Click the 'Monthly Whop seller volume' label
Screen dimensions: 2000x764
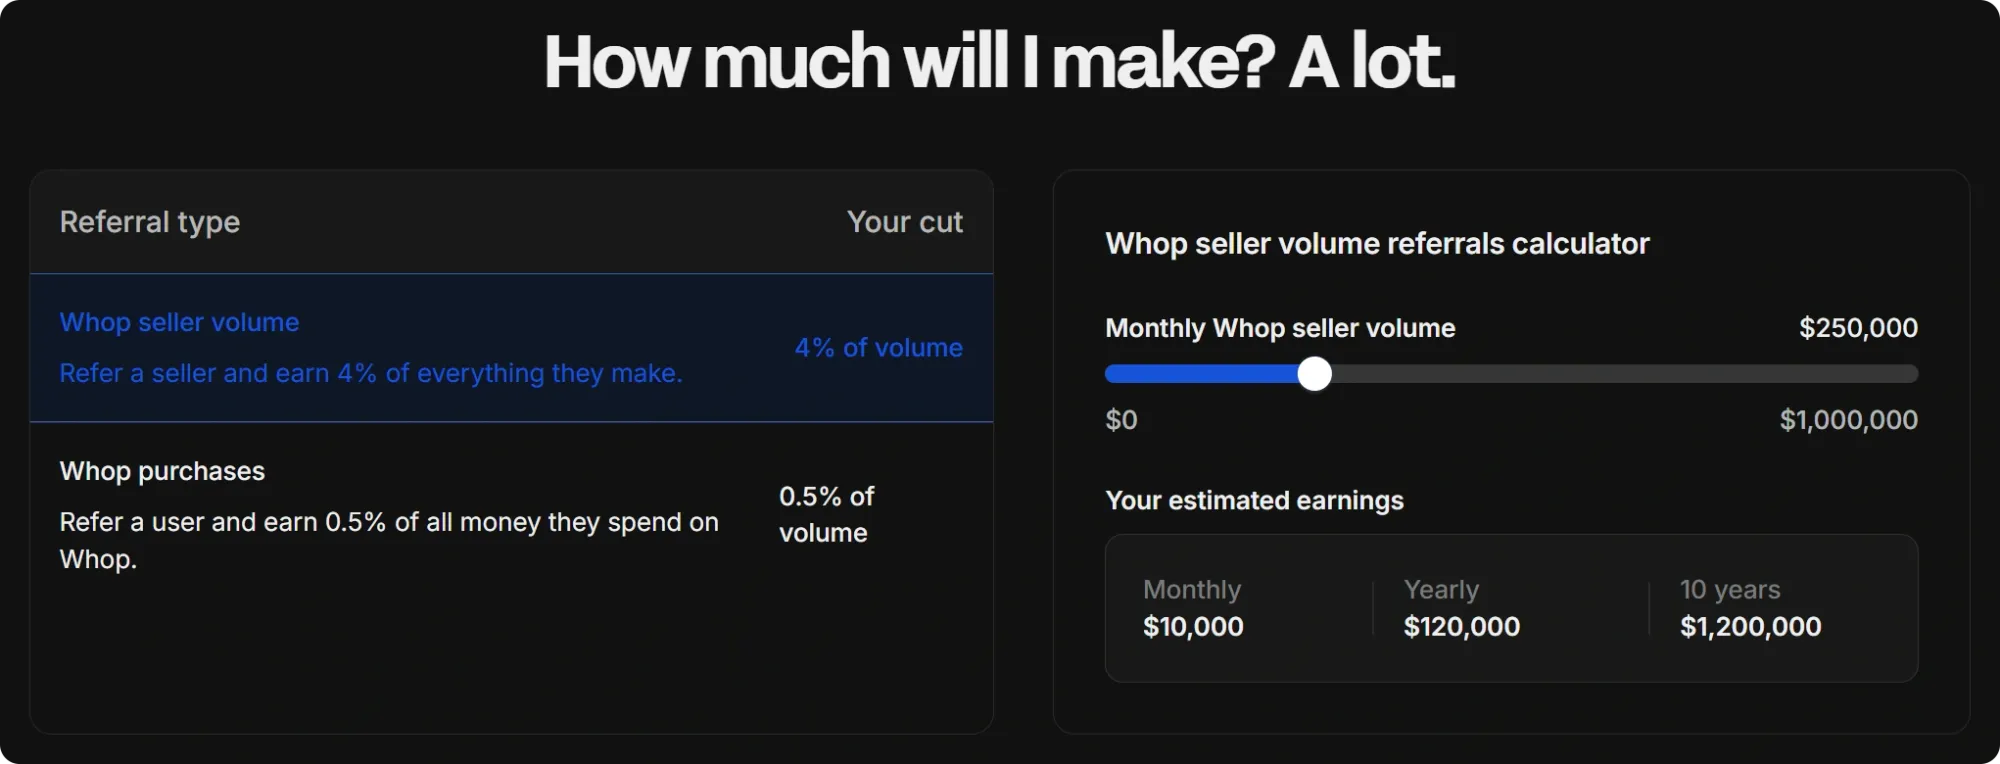click(x=1280, y=328)
